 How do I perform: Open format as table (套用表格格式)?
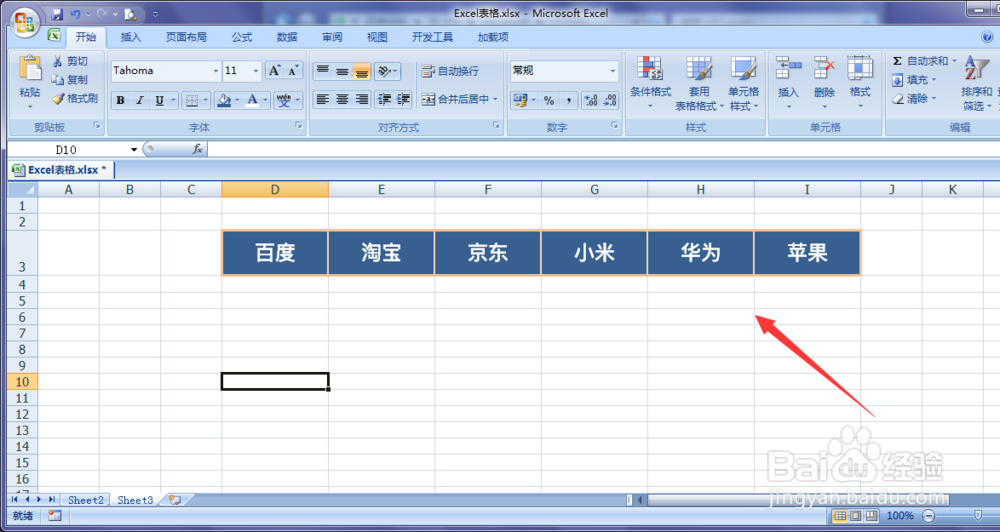point(699,83)
